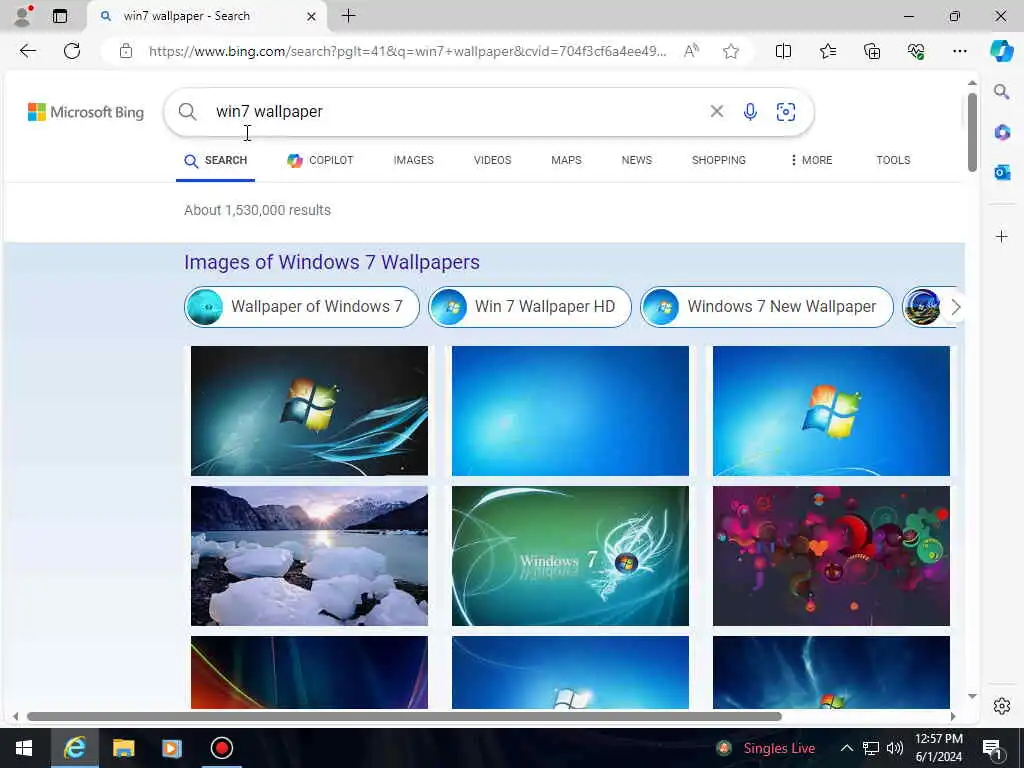Click the volume speaker tray icon
This screenshot has height=768, width=1024.
coord(895,748)
